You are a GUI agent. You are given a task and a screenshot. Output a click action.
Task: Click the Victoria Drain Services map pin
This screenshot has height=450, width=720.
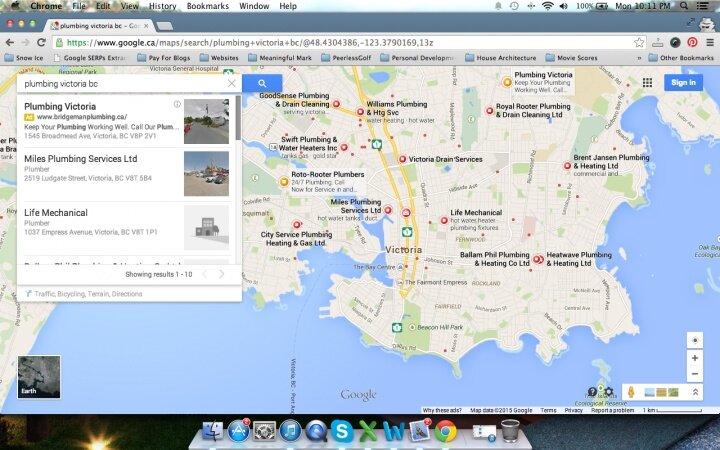coord(402,159)
